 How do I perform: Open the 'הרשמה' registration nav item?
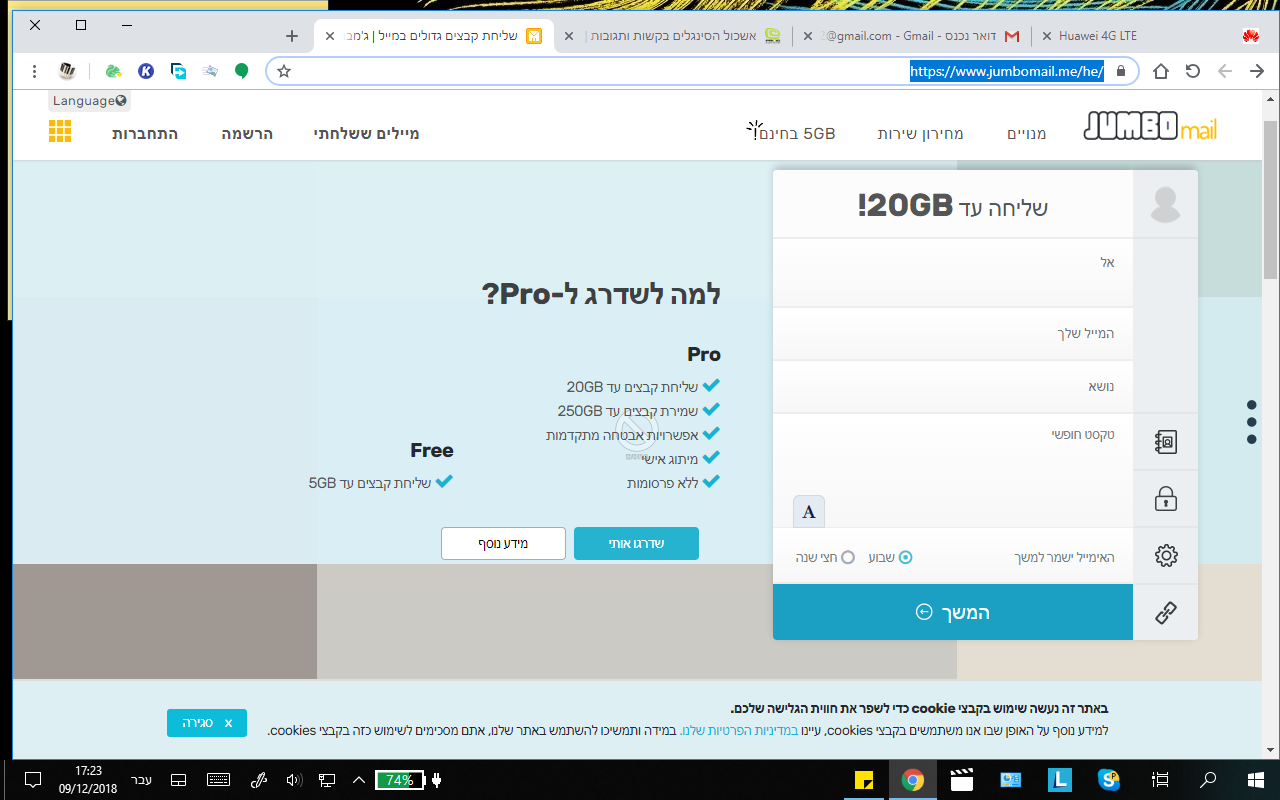pyautogui.click(x=247, y=134)
